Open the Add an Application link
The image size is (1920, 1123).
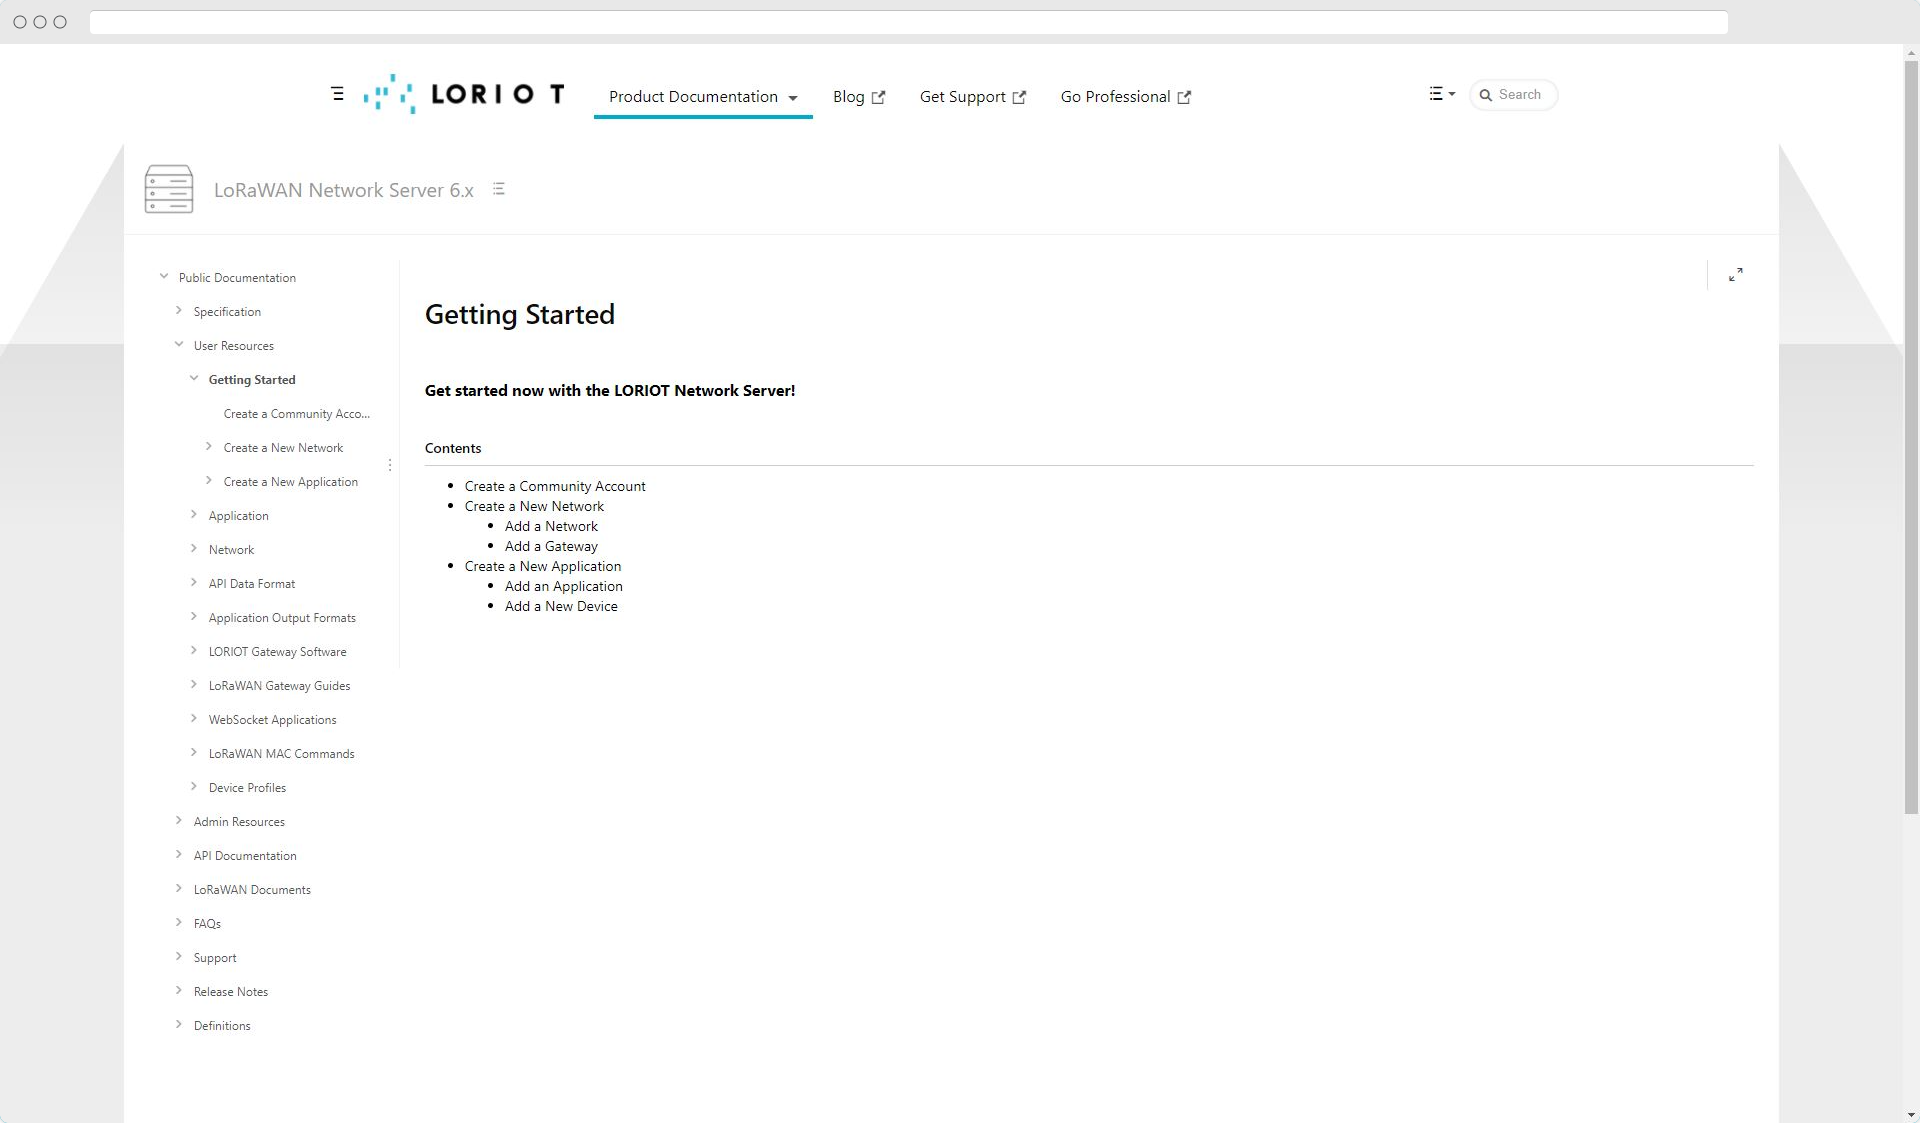tap(564, 586)
